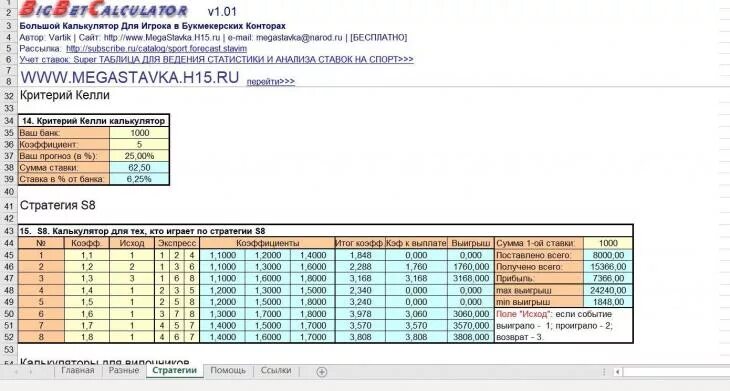Select the Коэфф. cell with value 1,8
Viewport: 730px width, 391px height.
[x=87, y=337]
